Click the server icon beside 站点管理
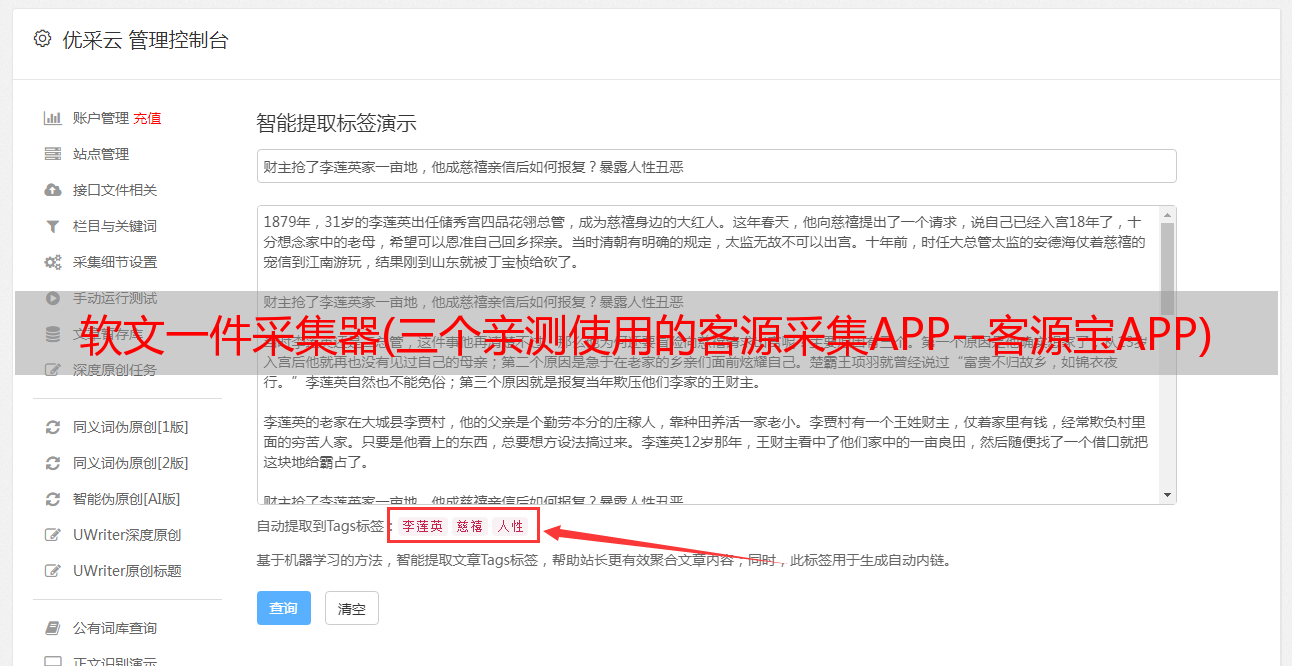The width and height of the screenshot is (1292, 666). point(53,154)
